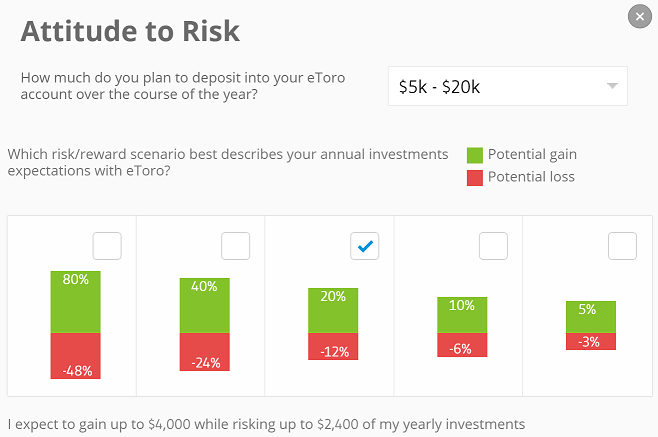Screen dimensions: 658x437
Task: Click the green 5% gain bar
Action: [591, 317]
